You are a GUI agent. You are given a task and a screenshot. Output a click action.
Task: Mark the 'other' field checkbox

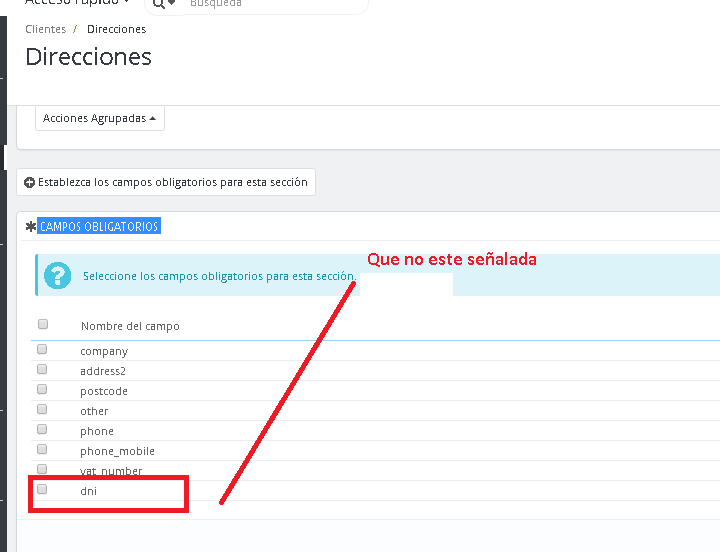[x=42, y=410]
